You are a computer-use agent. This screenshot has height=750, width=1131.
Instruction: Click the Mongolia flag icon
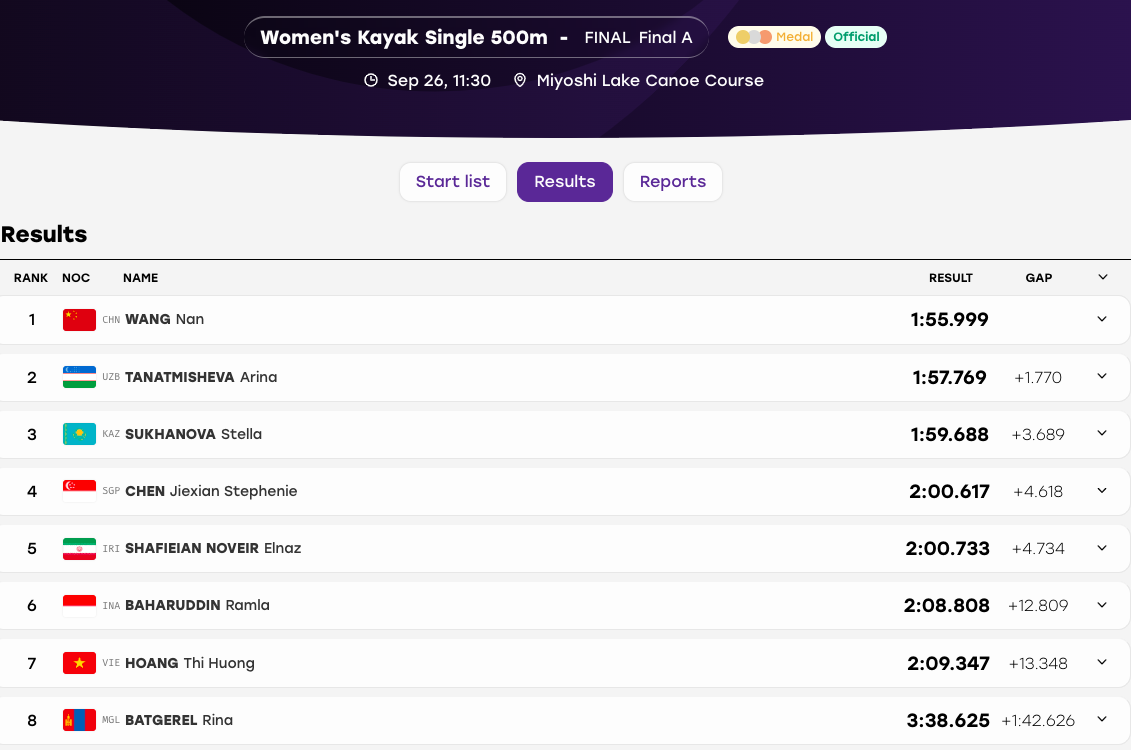79,720
